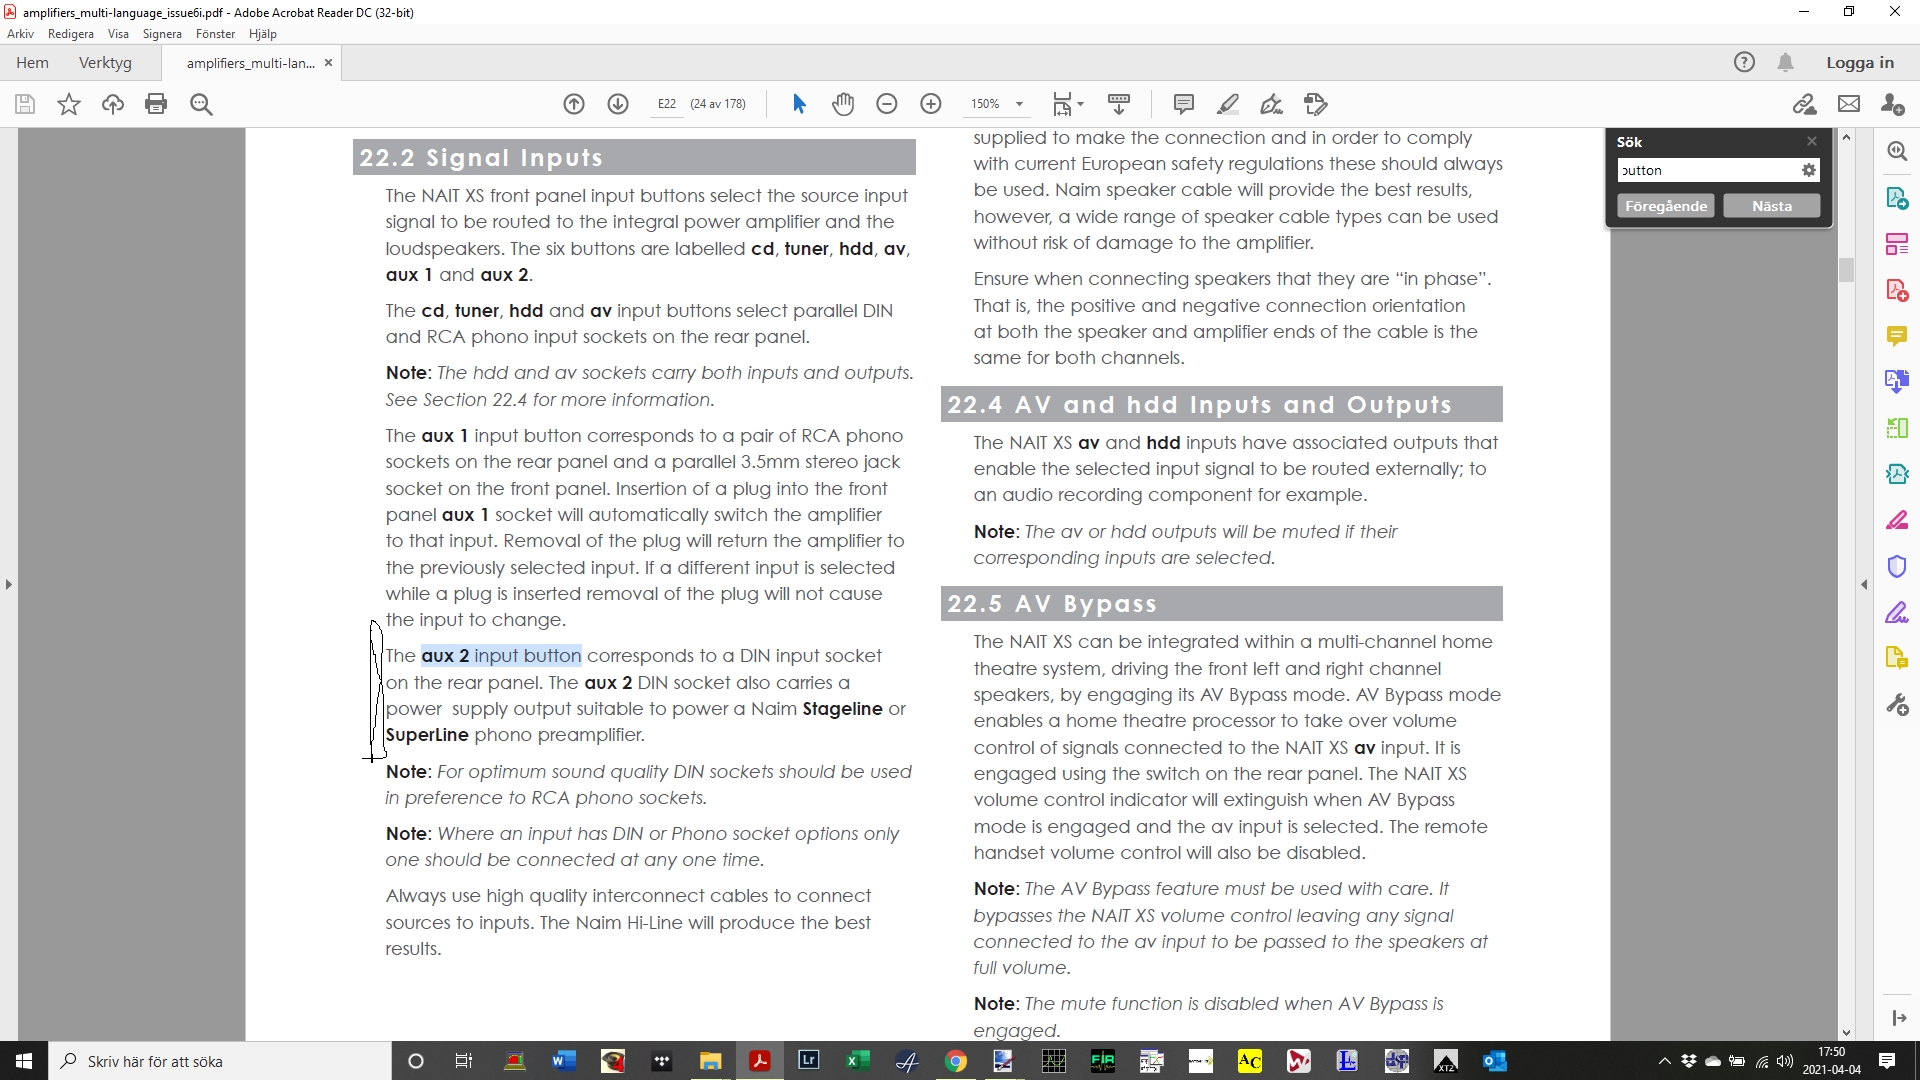
Task: Open the Fönster menu
Action: [x=215, y=34]
